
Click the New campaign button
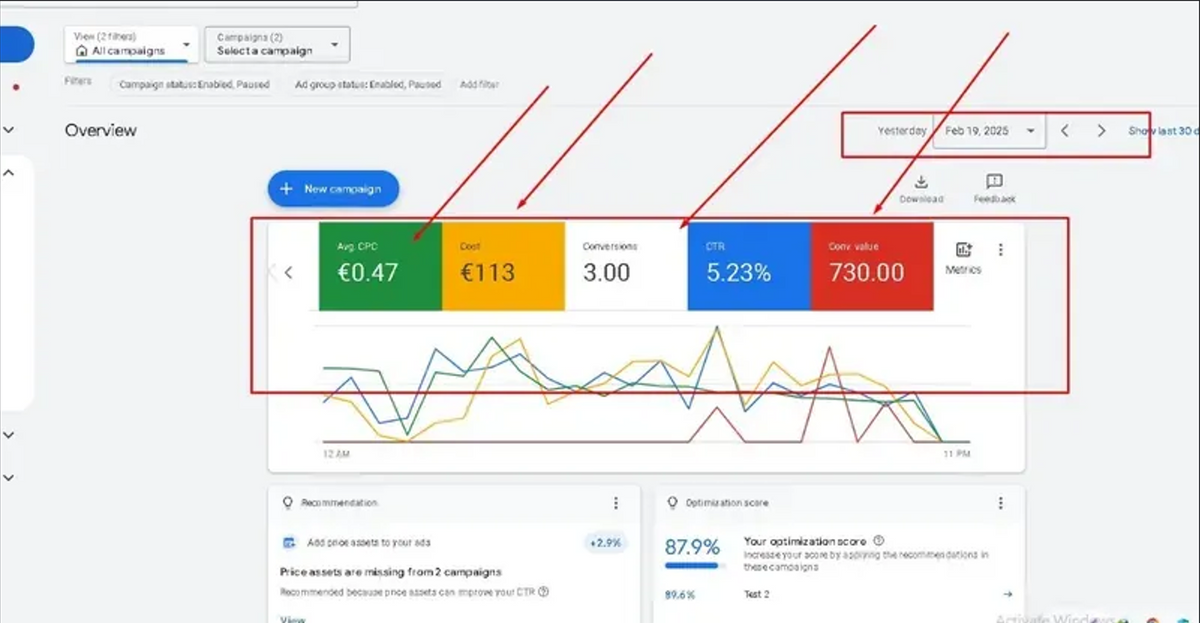point(333,189)
